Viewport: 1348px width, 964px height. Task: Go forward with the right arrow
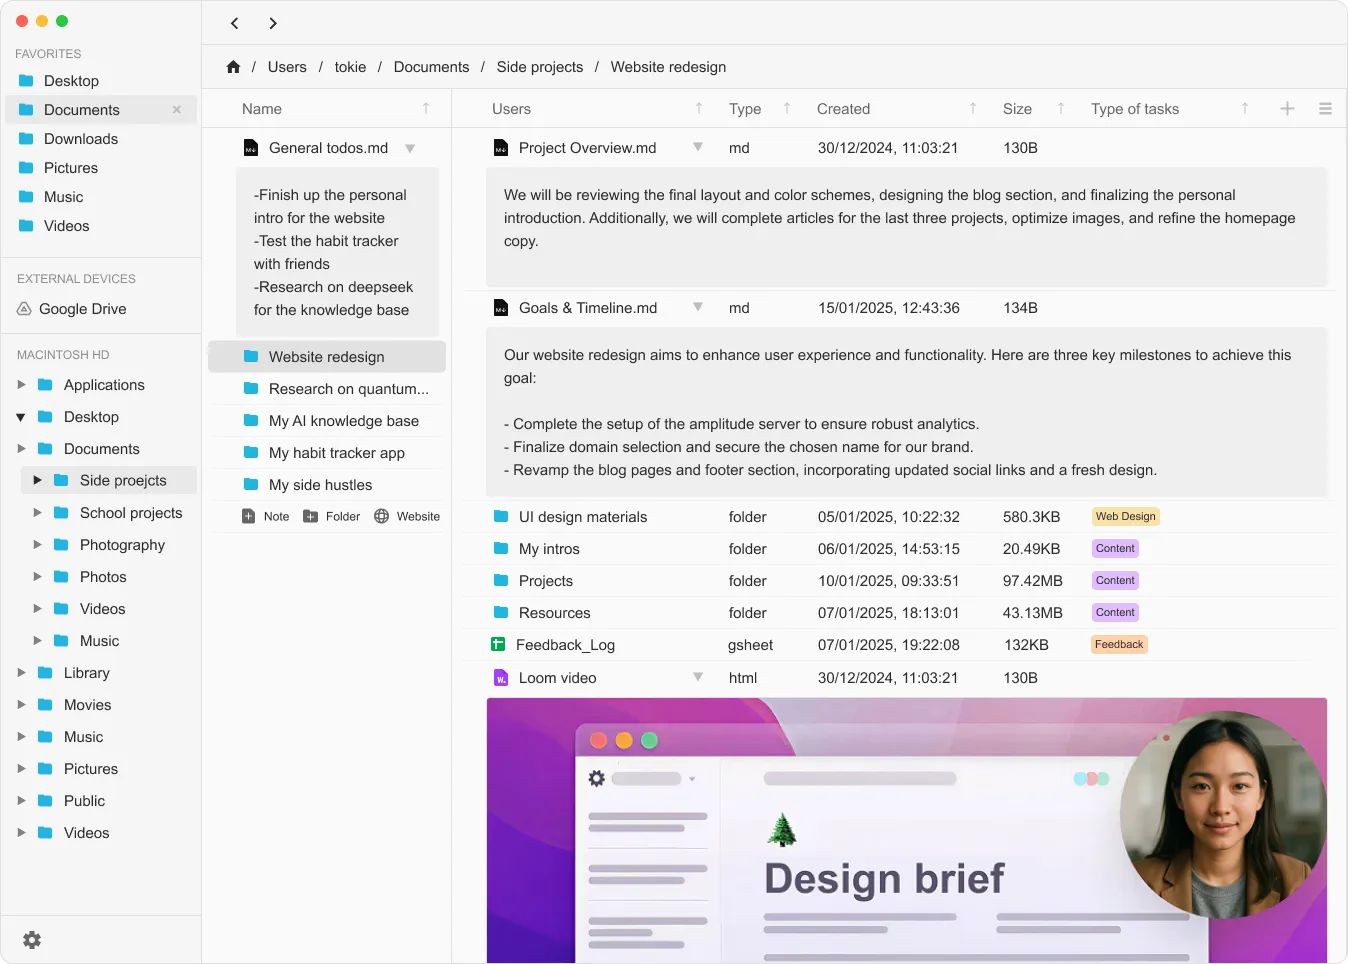click(273, 23)
